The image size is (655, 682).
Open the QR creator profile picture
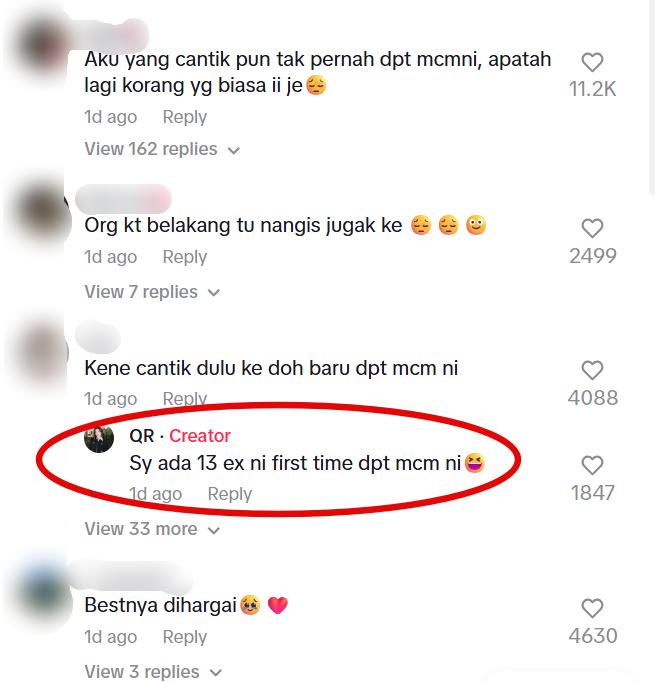pos(99,439)
